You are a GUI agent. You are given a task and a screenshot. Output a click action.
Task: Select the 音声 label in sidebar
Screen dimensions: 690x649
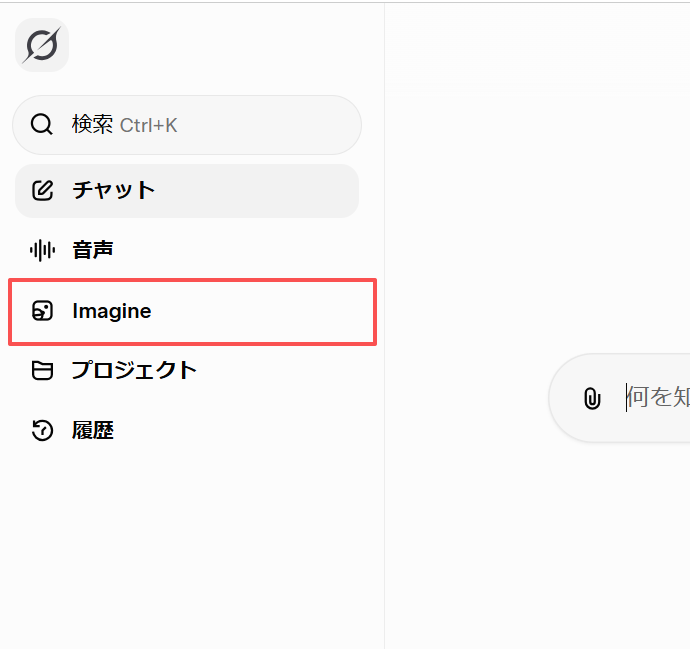click(93, 250)
